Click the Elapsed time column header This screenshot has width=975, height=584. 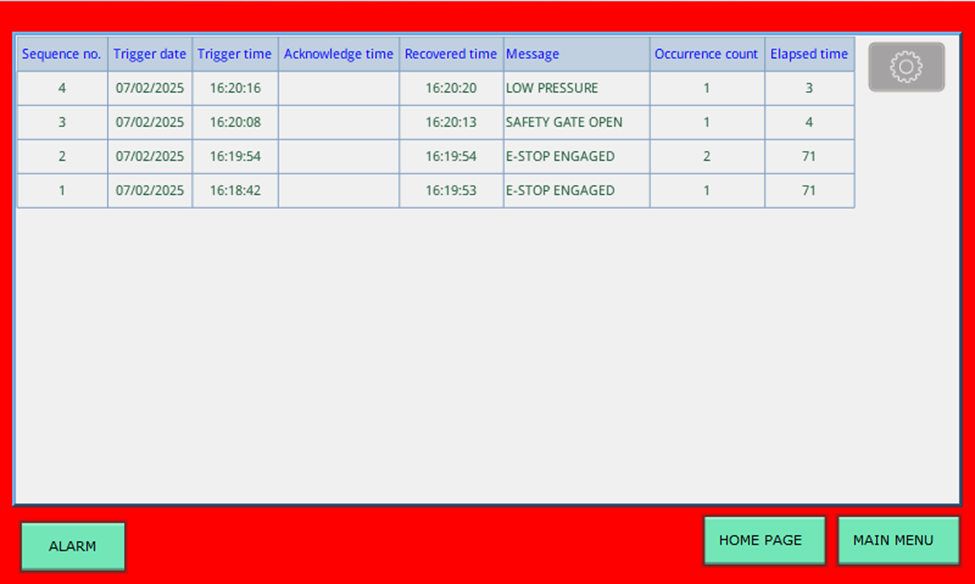pos(809,54)
